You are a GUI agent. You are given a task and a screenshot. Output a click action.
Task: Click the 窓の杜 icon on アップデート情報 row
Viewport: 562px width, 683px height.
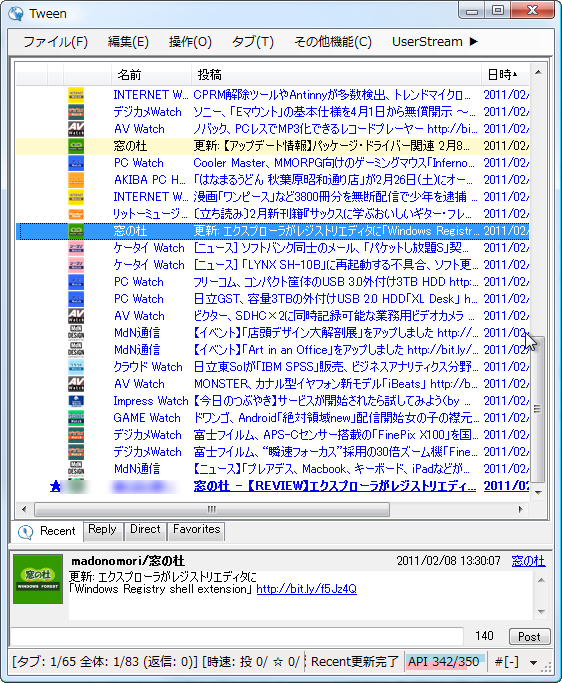coord(76,145)
